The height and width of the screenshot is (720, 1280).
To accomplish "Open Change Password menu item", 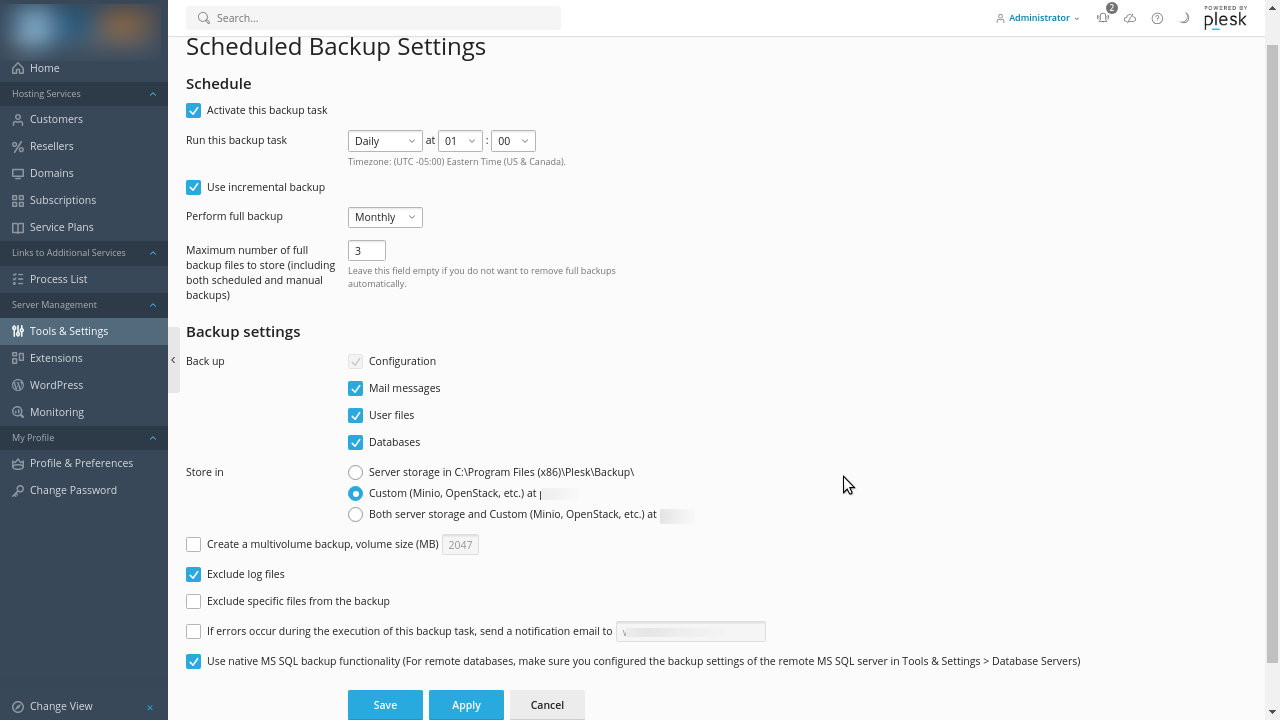I will [x=84, y=490].
